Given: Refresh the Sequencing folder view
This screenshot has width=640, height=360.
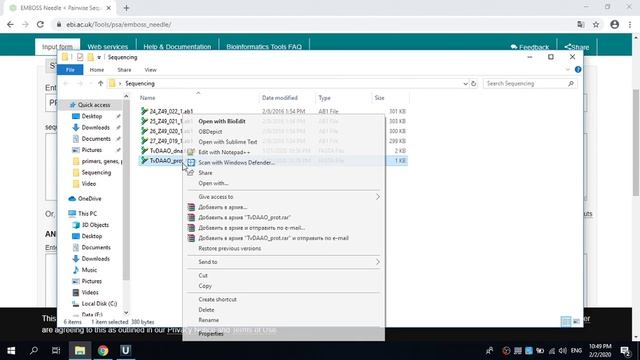Looking at the screenshot, I should pyautogui.click(x=473, y=84).
